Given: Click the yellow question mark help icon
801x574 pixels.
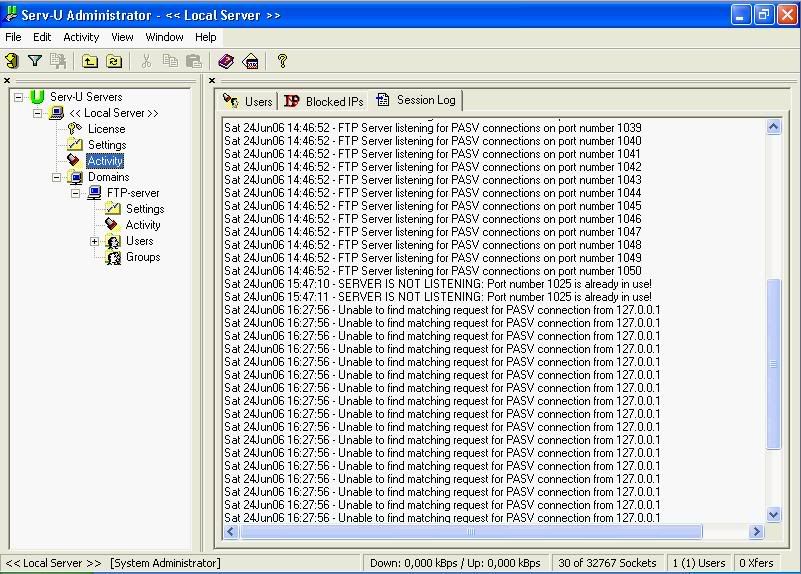Looking at the screenshot, I should [282, 61].
